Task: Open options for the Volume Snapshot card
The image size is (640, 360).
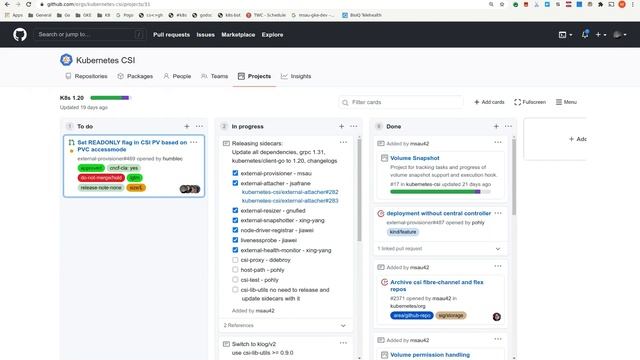Action: click(x=498, y=142)
